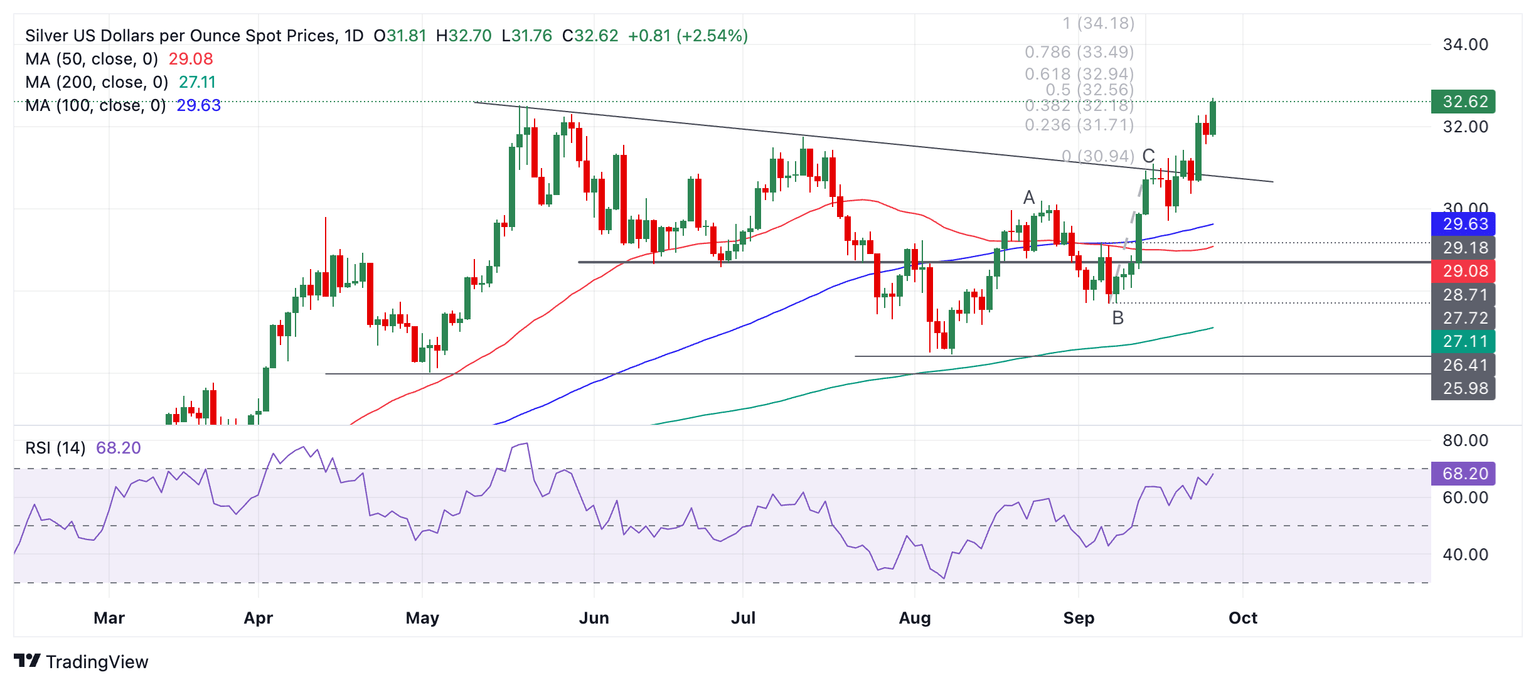Select the 26.41 horizontal line price label
Viewport: 1536px width, 685px height.
[x=1463, y=365]
